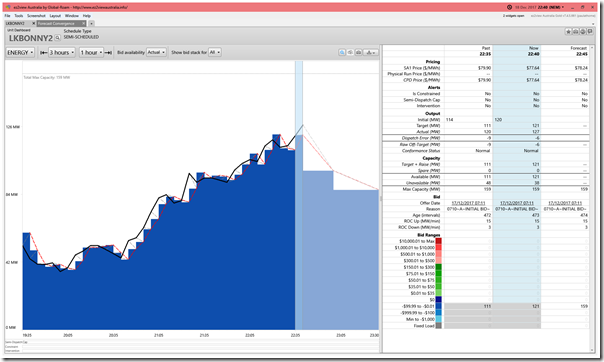Close the LKBONNY2 tab

(x=34, y=23)
